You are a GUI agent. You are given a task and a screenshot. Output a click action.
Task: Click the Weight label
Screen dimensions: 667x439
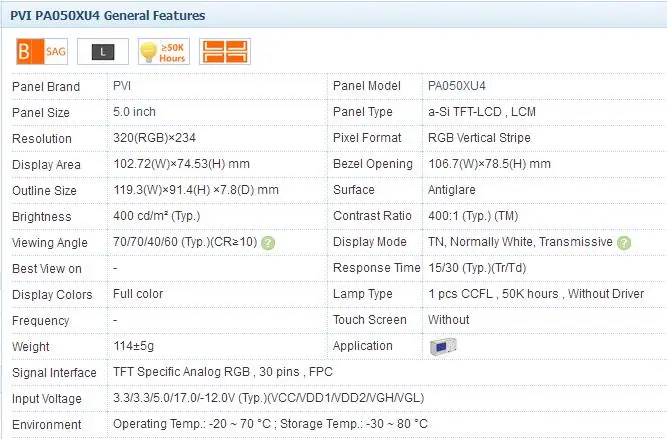click(x=31, y=347)
